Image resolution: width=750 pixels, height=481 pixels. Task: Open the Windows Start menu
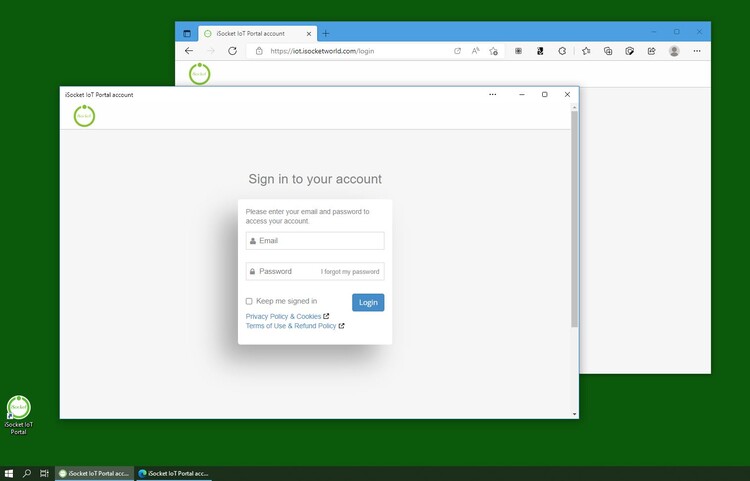(x=9, y=473)
